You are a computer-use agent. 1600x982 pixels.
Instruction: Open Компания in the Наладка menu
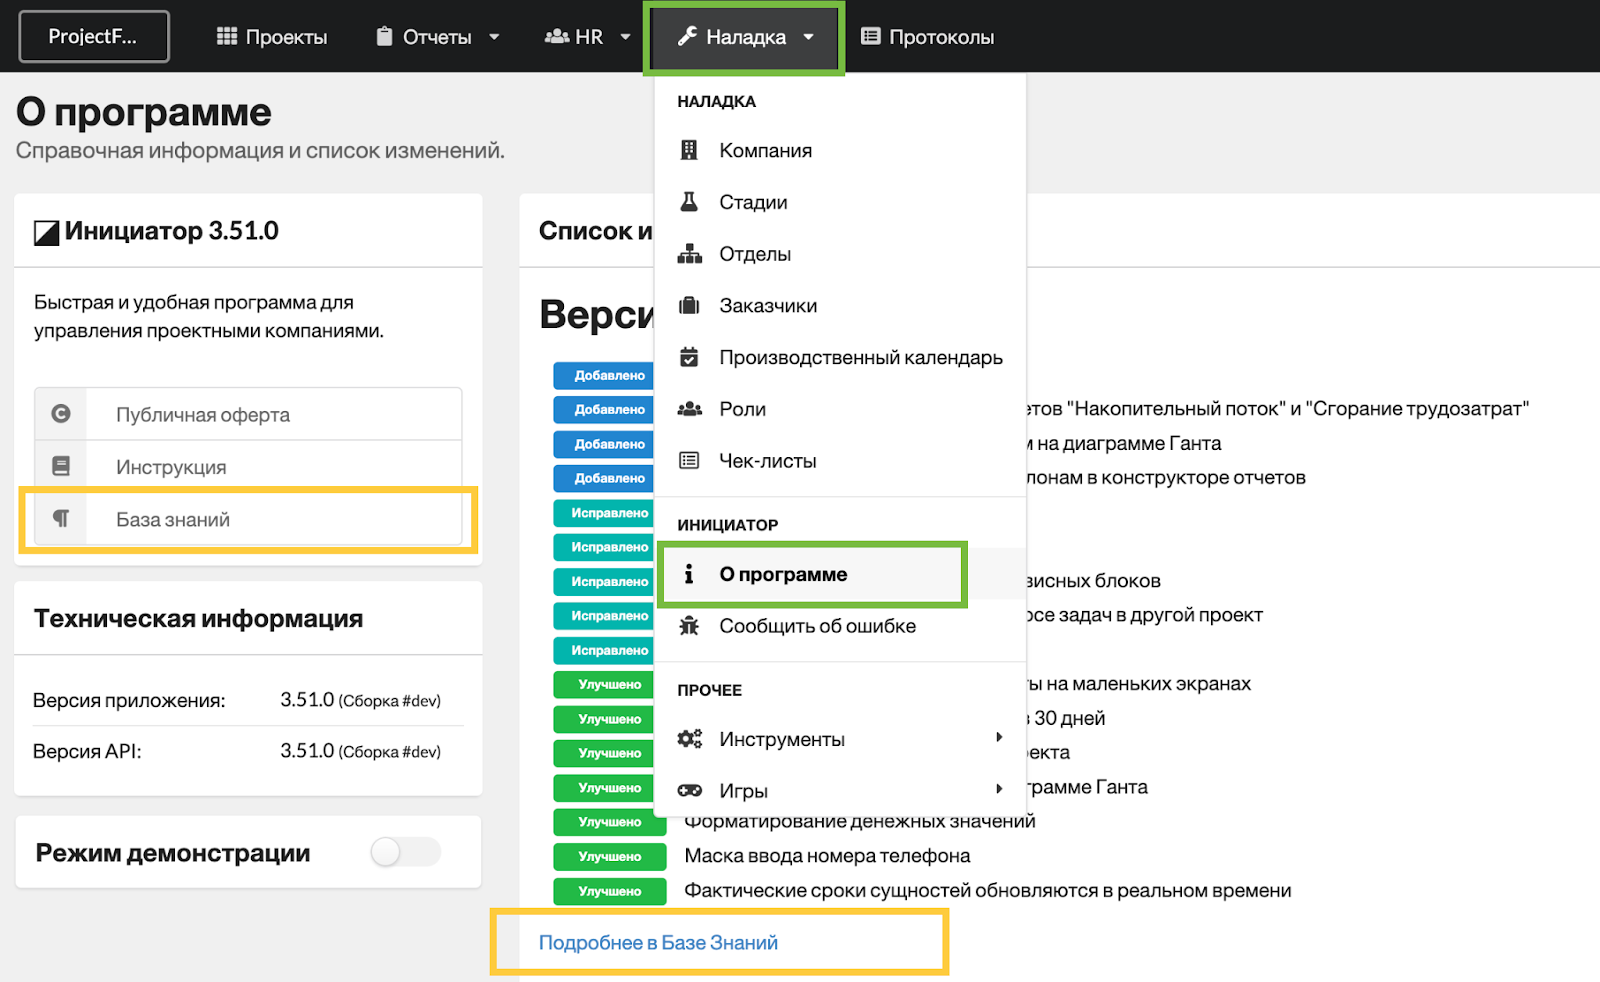[840, 150]
